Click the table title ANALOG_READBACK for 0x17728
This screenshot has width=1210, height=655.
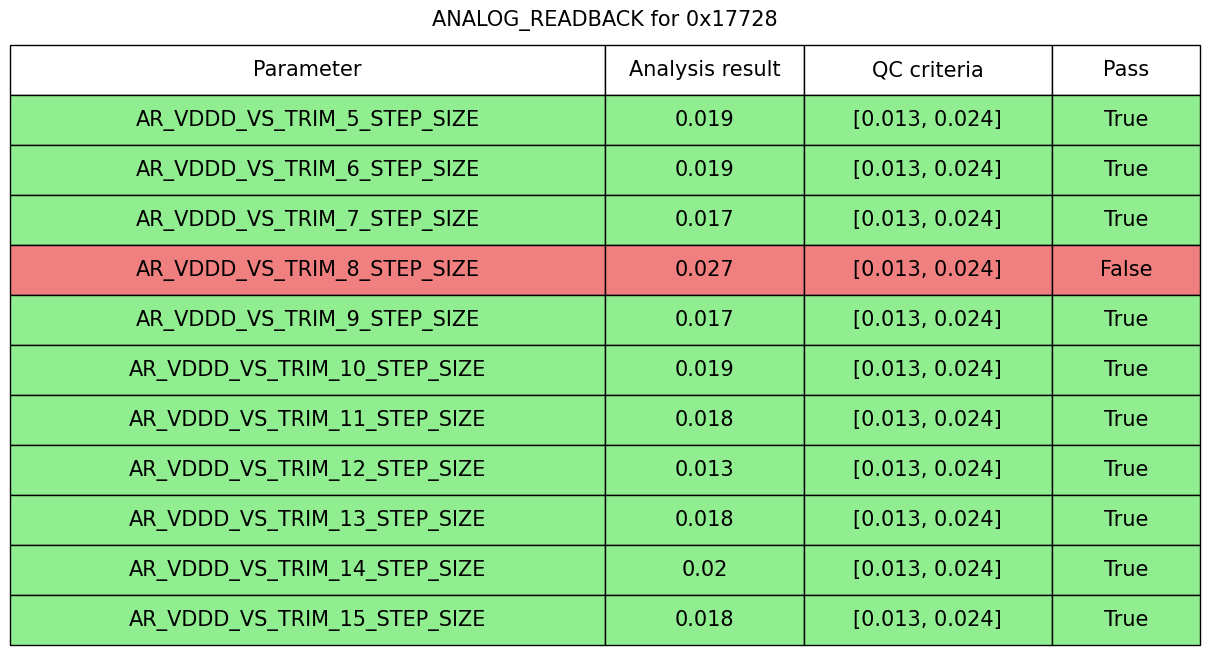click(604, 19)
